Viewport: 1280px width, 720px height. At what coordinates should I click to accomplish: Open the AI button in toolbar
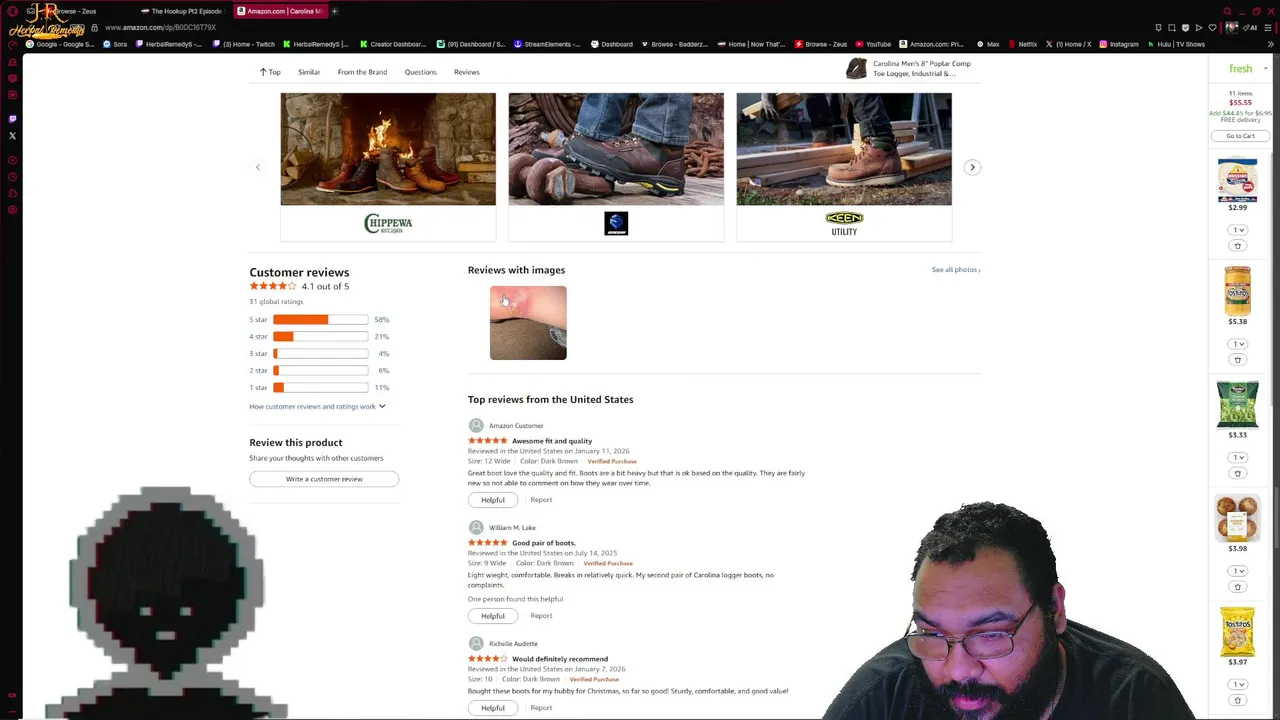1251,28
